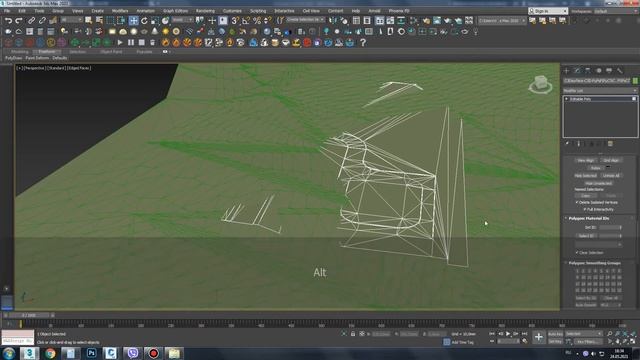Open the Create tab plus icon
The height and width of the screenshot is (360, 640).
(567, 71)
